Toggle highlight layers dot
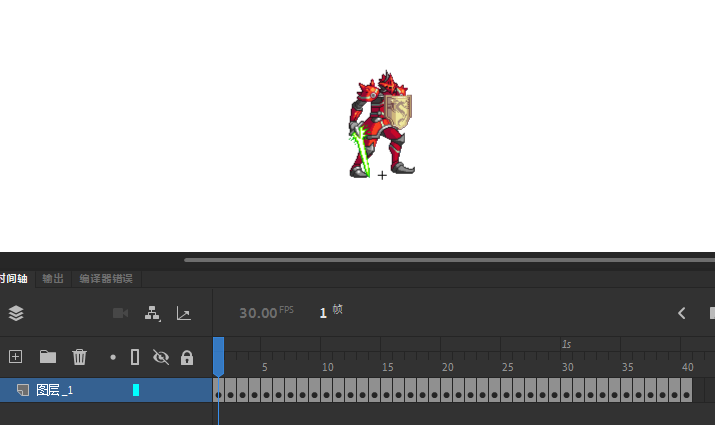Image resolution: width=715 pixels, height=425 pixels. click(113, 357)
